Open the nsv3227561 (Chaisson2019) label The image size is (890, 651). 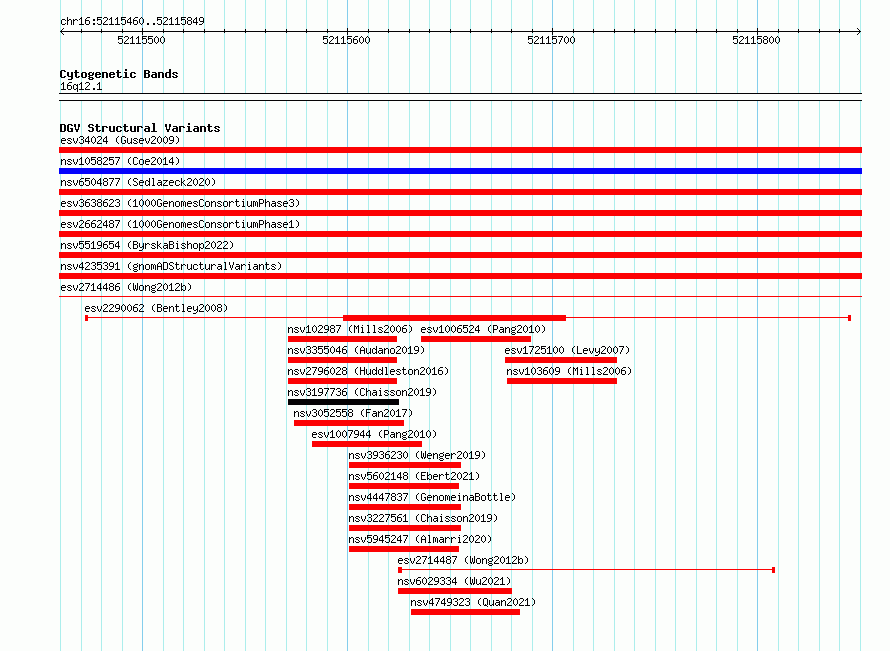pyautogui.click(x=423, y=518)
